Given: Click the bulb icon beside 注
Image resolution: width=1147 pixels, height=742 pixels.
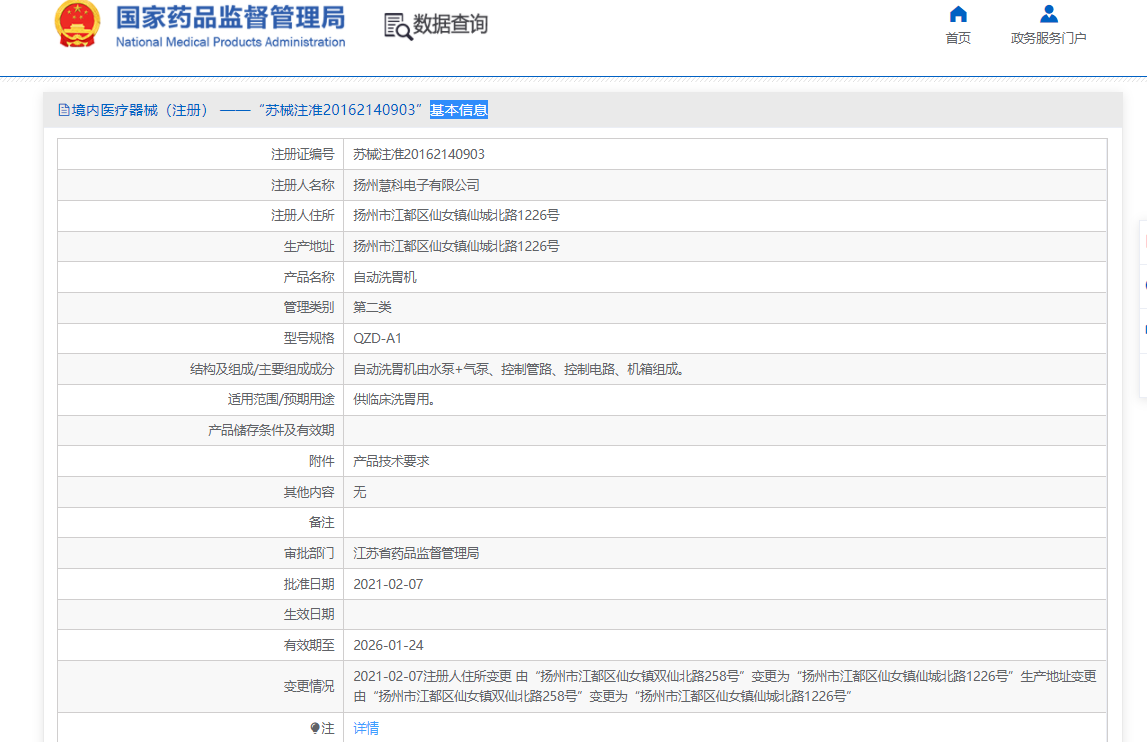Looking at the screenshot, I should [x=315, y=728].
